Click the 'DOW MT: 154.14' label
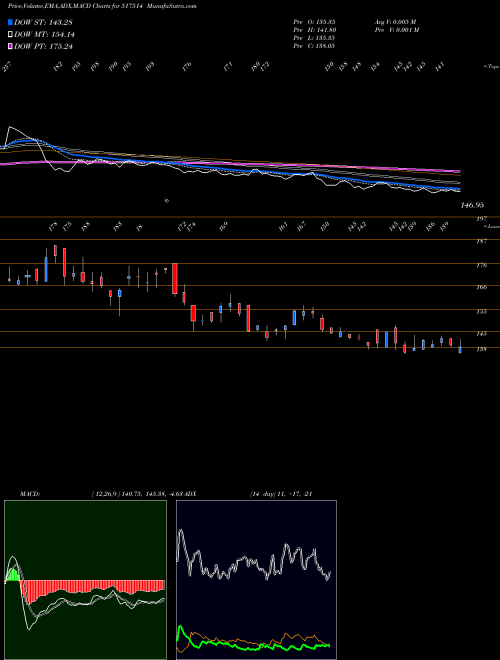 pos(44,35)
